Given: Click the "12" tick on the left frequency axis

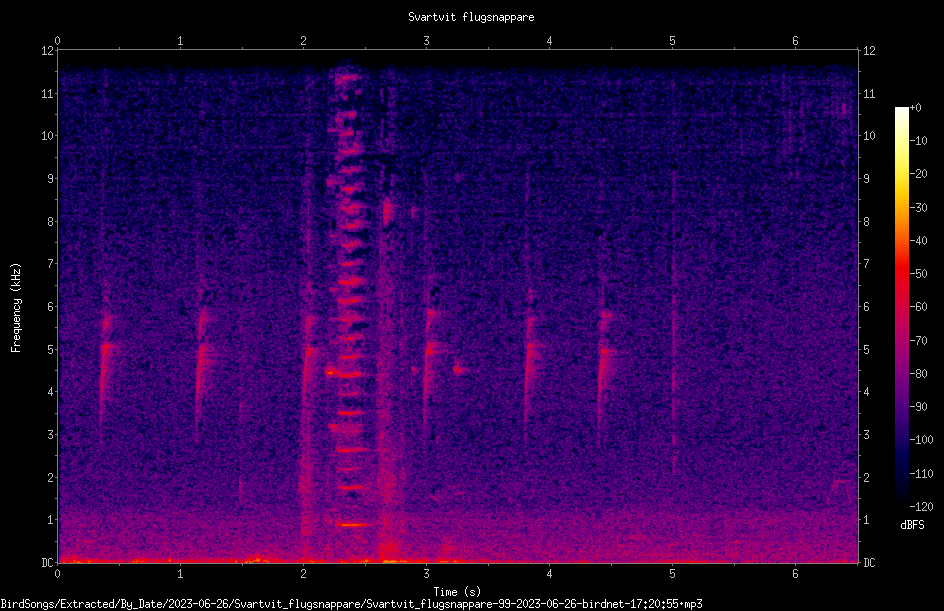Looking at the screenshot, I should click(x=47, y=51).
